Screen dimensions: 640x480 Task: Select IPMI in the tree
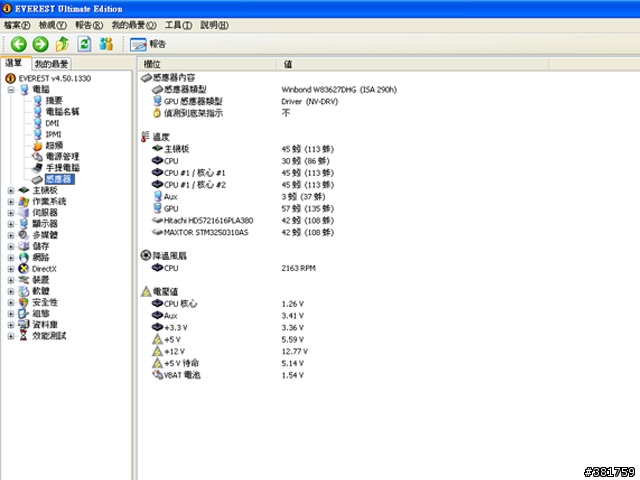click(53, 134)
